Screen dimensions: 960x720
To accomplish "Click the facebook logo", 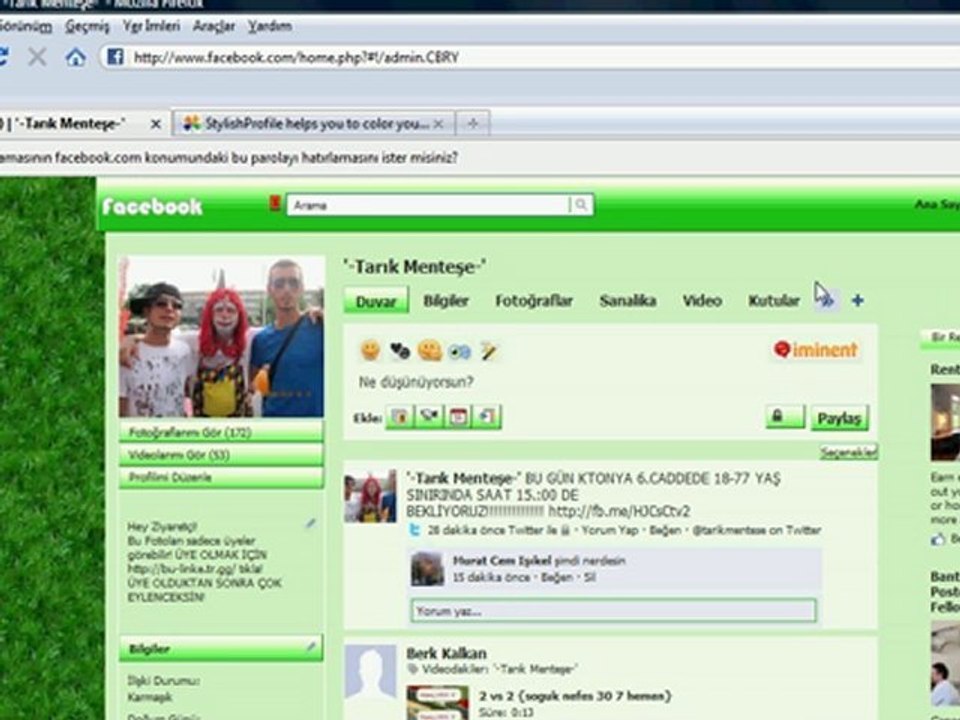I will coord(152,206).
